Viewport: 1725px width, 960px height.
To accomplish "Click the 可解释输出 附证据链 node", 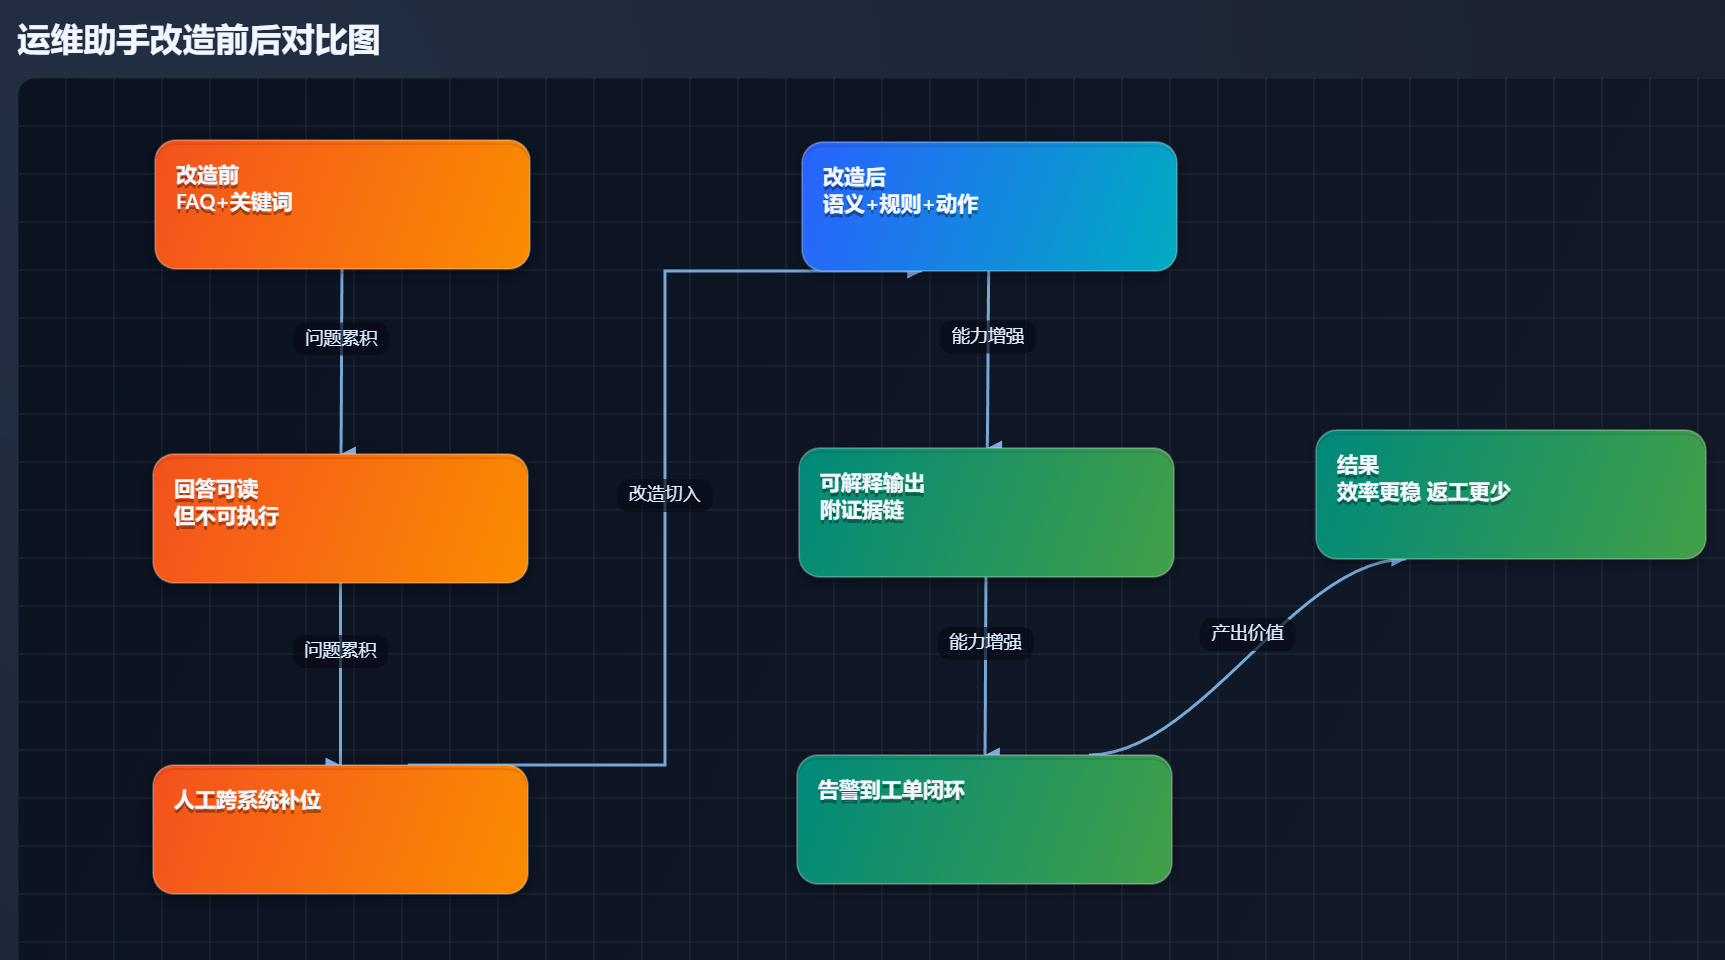I will 986,512.
